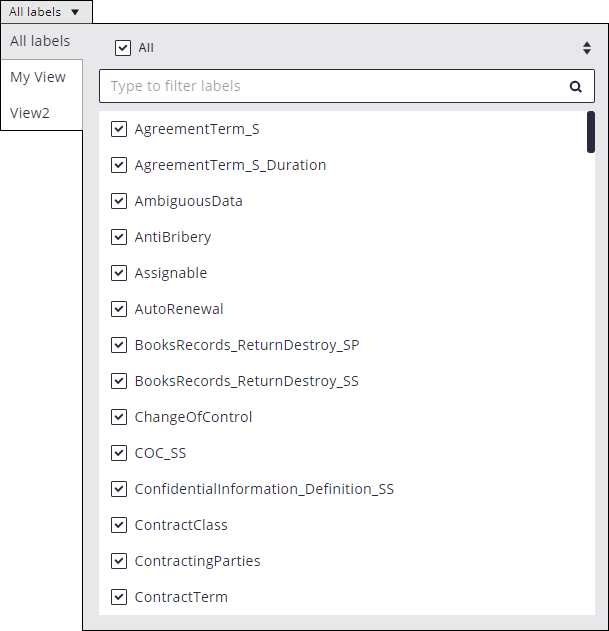Click the sort arrows icon beside All
Image resolution: width=609 pixels, height=631 pixels.
586,47
